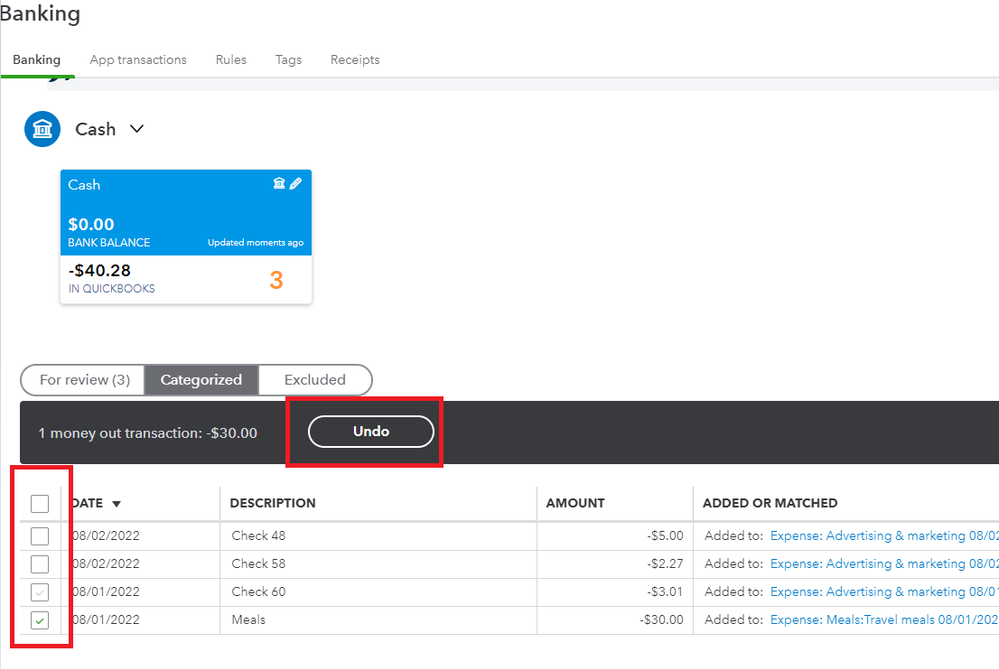Open the Tags tab
The height and width of the screenshot is (669, 999).
[288, 60]
